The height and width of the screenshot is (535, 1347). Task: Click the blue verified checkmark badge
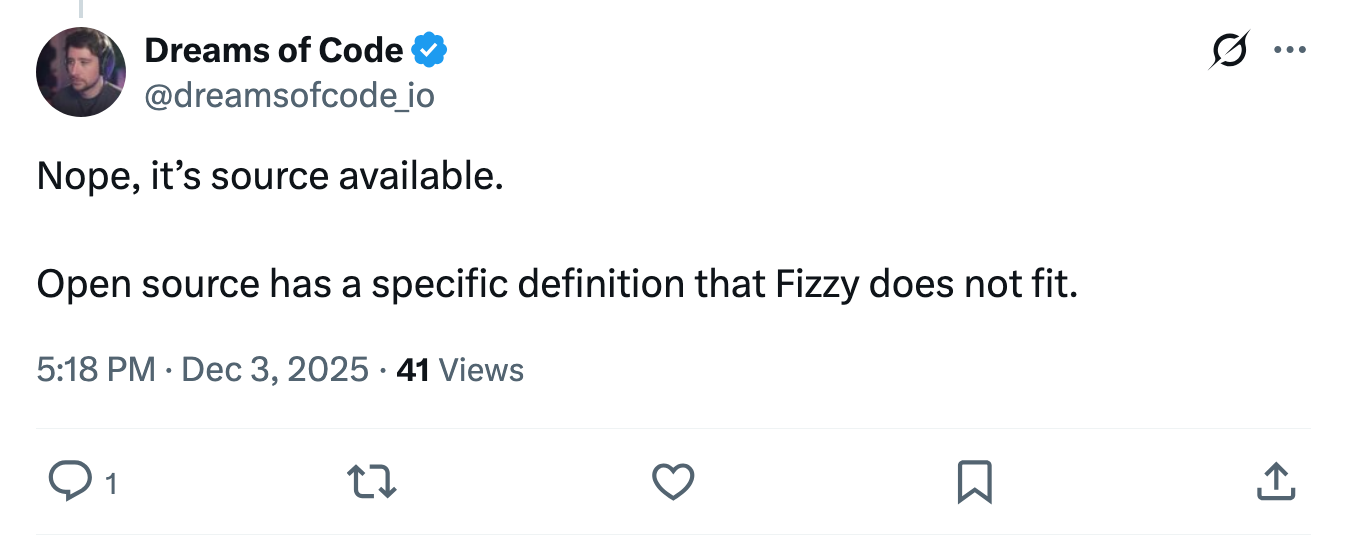[431, 50]
